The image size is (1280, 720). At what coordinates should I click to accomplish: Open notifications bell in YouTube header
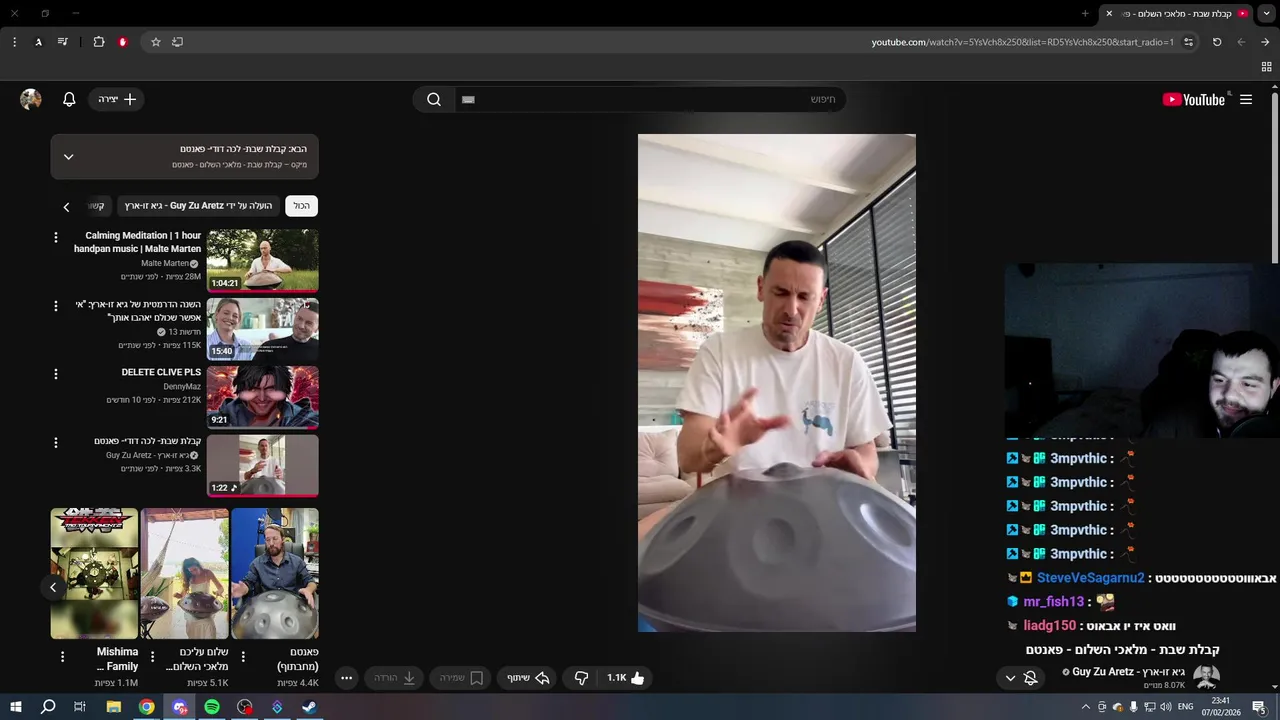click(69, 99)
